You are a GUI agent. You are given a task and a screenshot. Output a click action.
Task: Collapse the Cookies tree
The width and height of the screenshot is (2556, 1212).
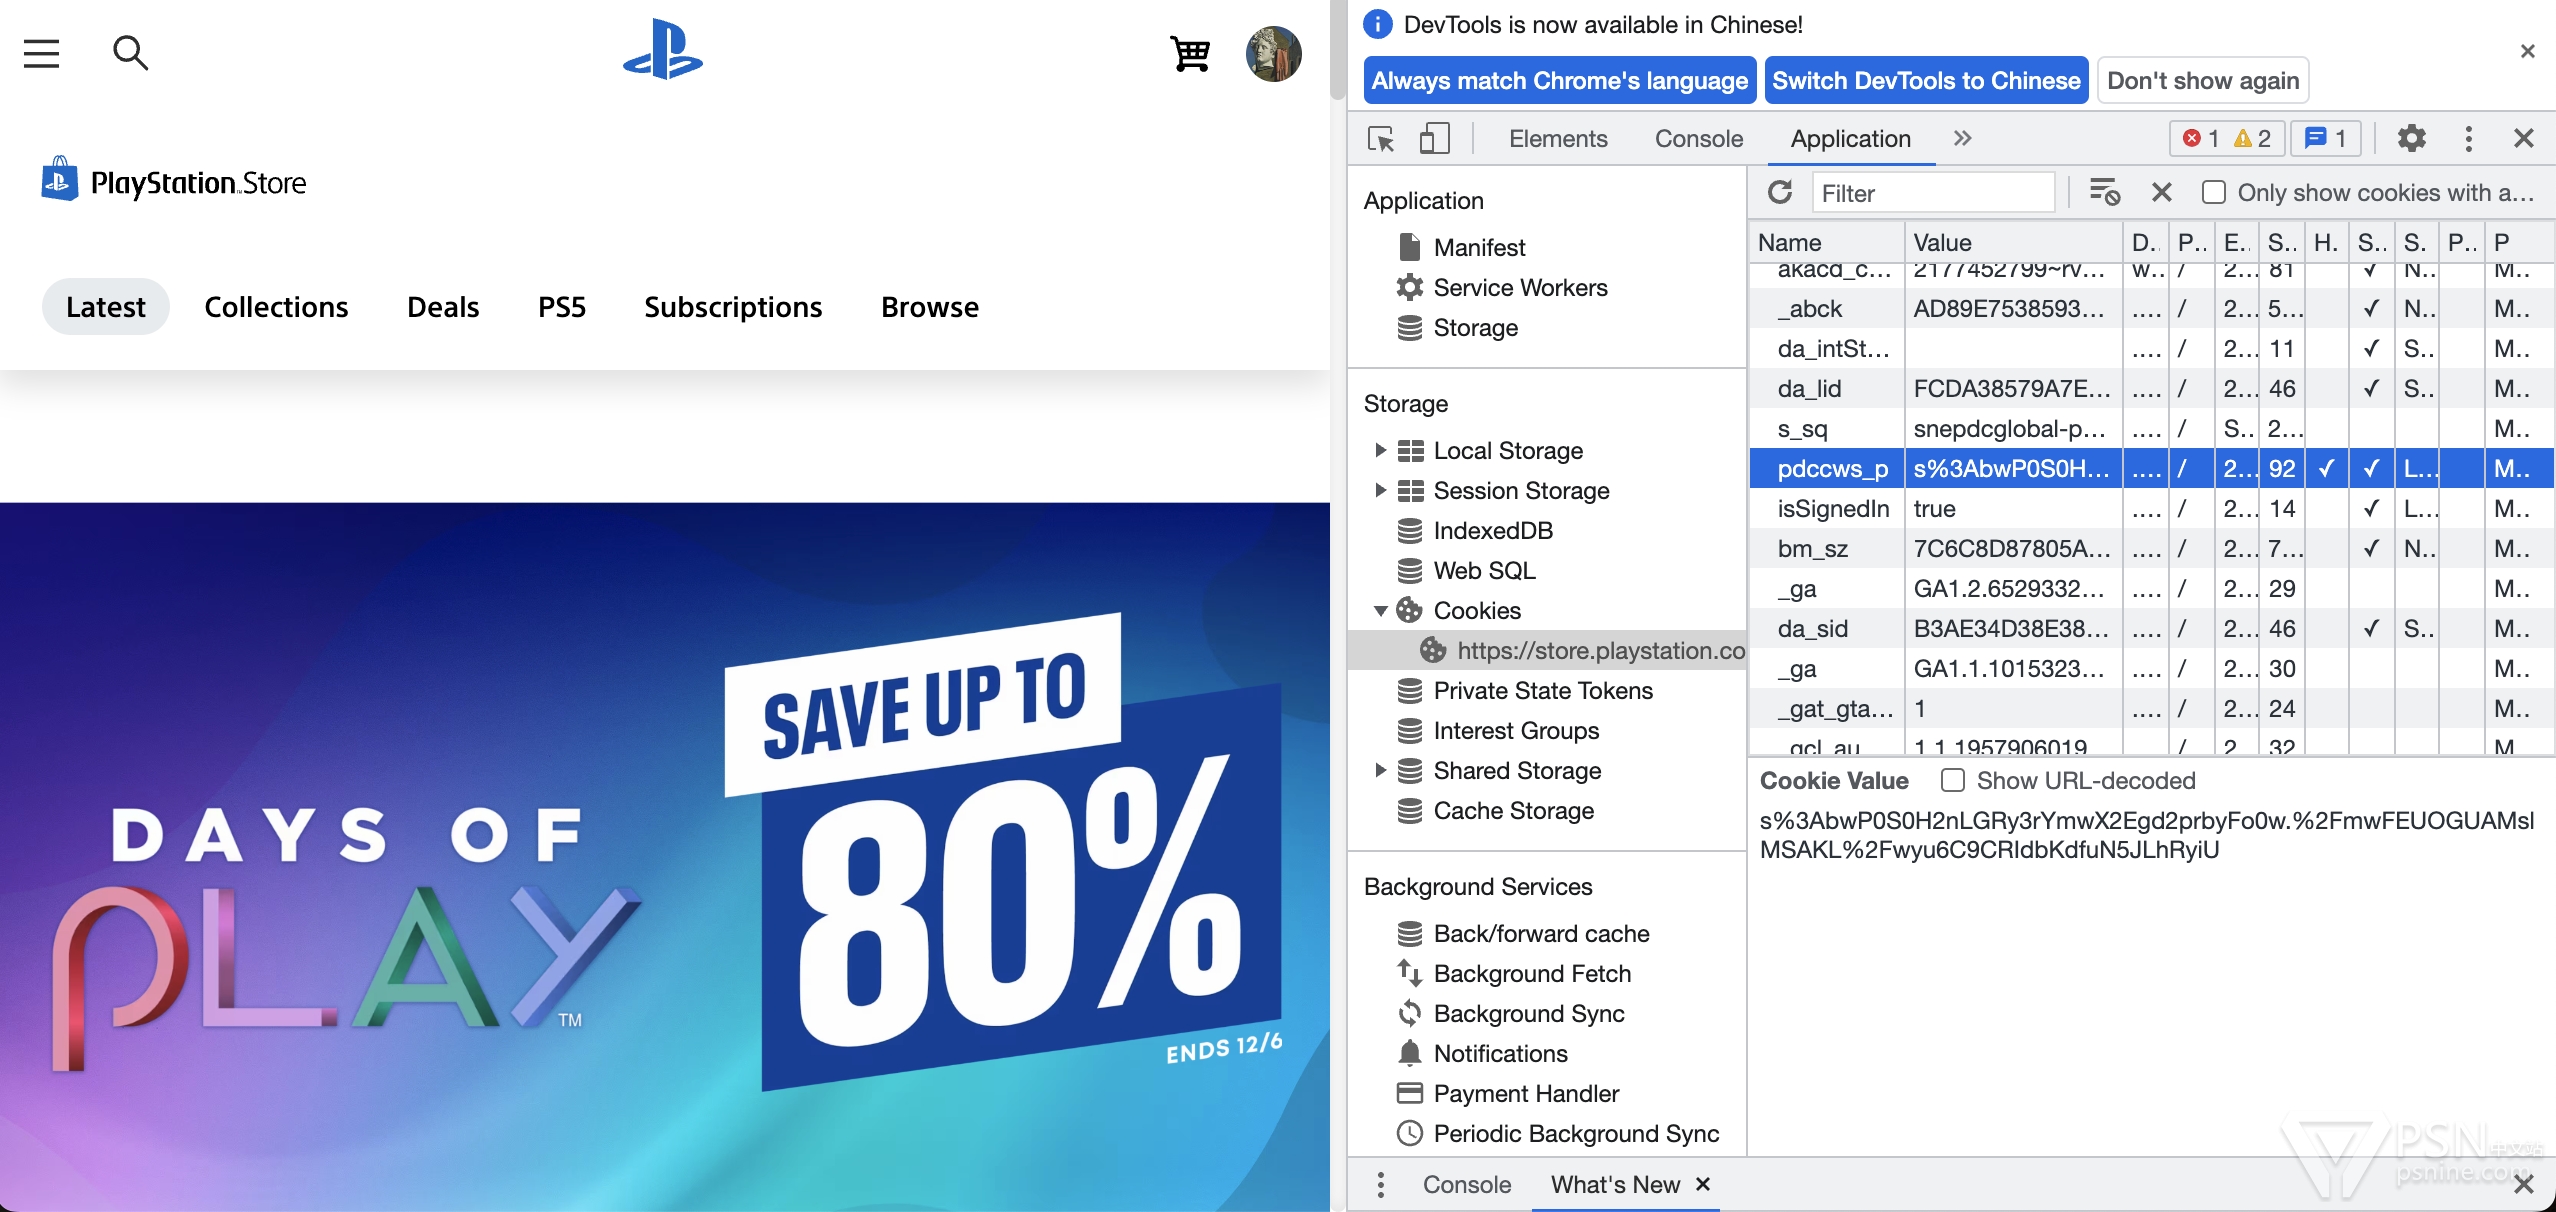click(x=1380, y=610)
